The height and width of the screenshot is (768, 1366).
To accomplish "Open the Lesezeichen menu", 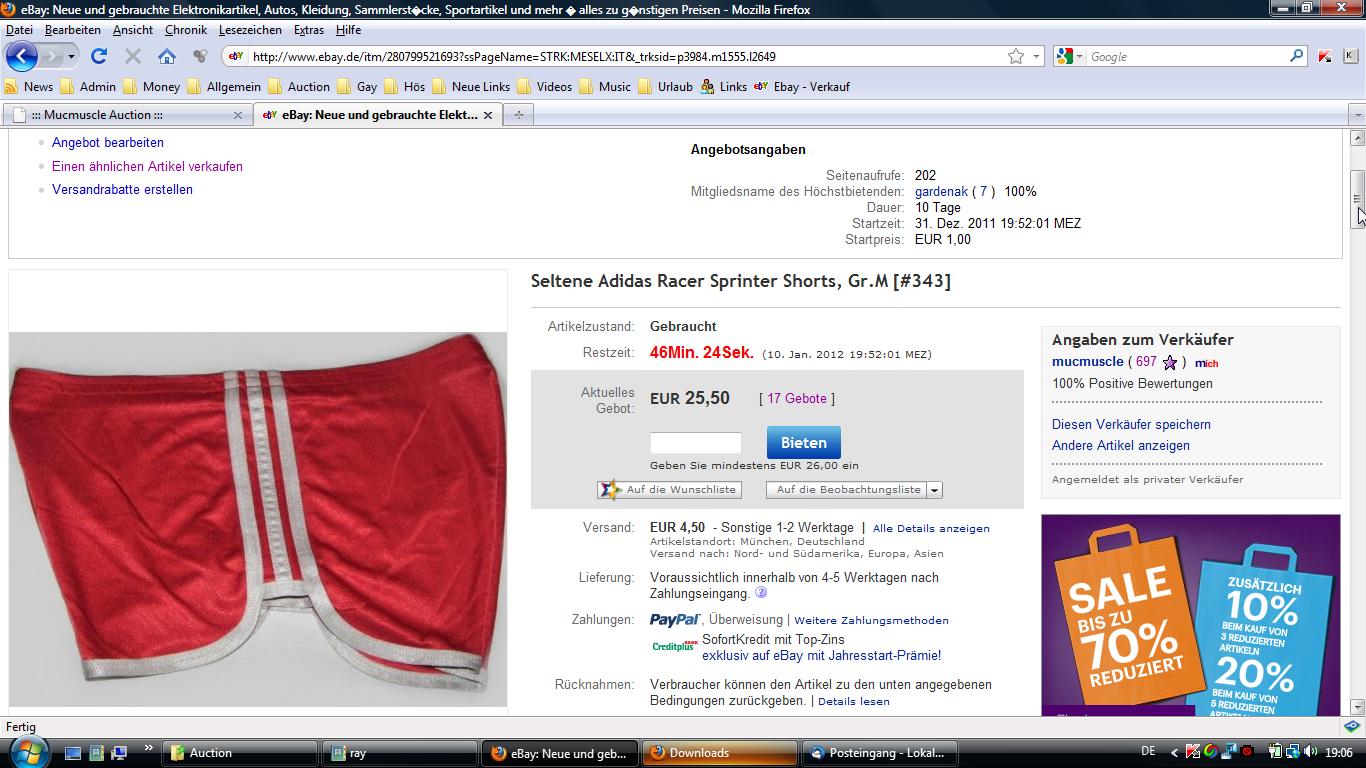I will [250, 30].
